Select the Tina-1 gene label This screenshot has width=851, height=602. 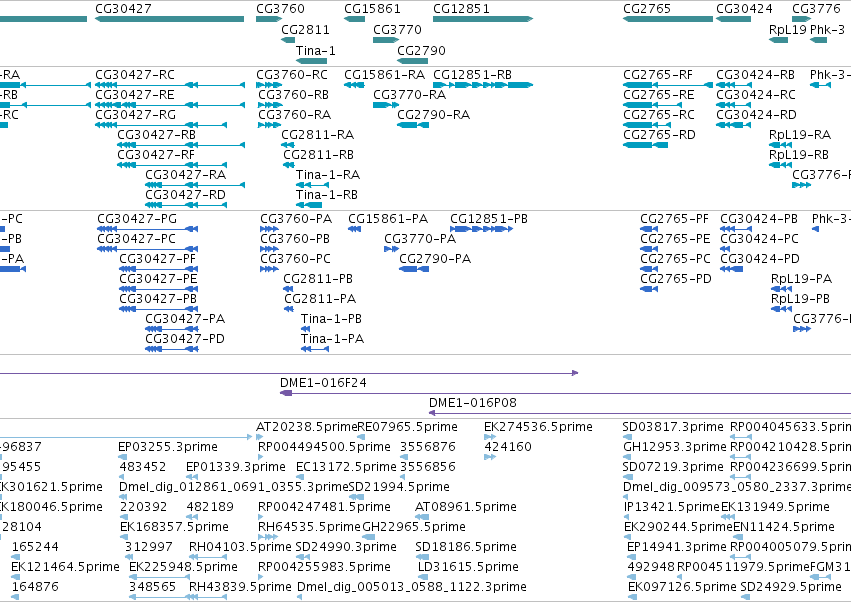tap(315, 50)
